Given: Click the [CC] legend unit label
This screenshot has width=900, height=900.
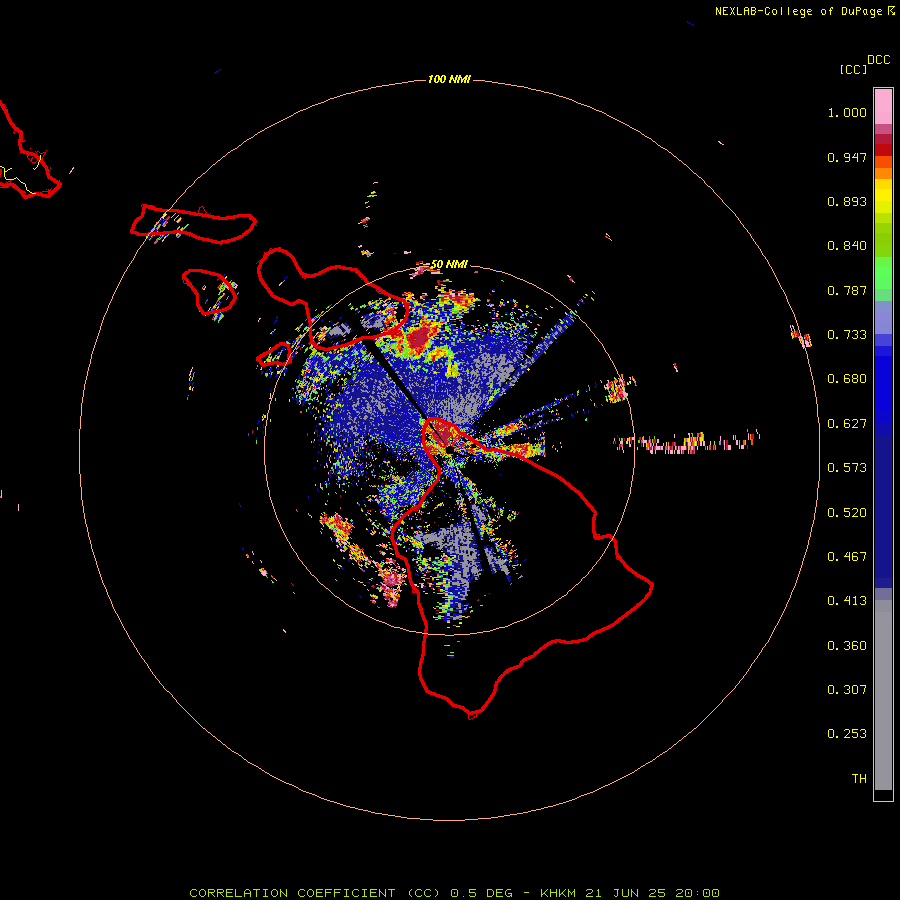Looking at the screenshot, I should (x=853, y=69).
